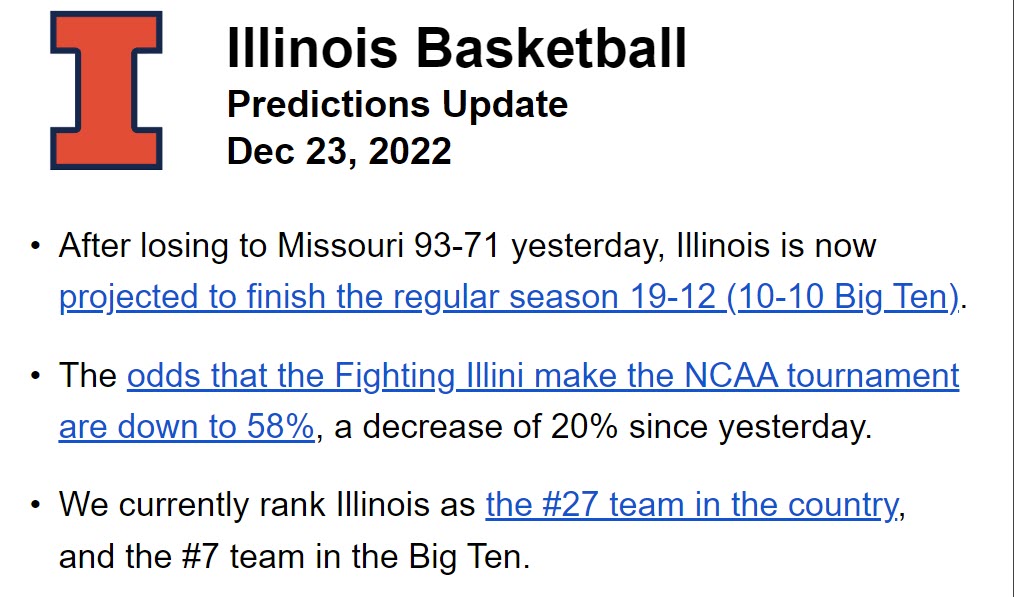Click the Dec 23, 2022 date line
The image size is (1014, 597).
point(339,151)
